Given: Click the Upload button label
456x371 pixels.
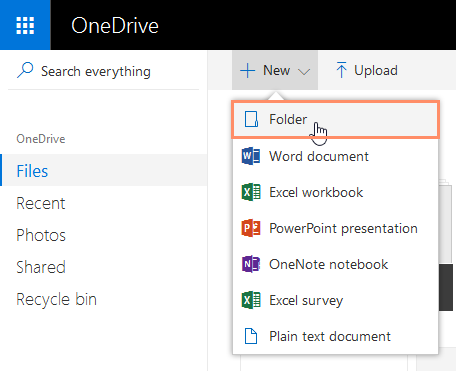Looking at the screenshot, I should (376, 70).
